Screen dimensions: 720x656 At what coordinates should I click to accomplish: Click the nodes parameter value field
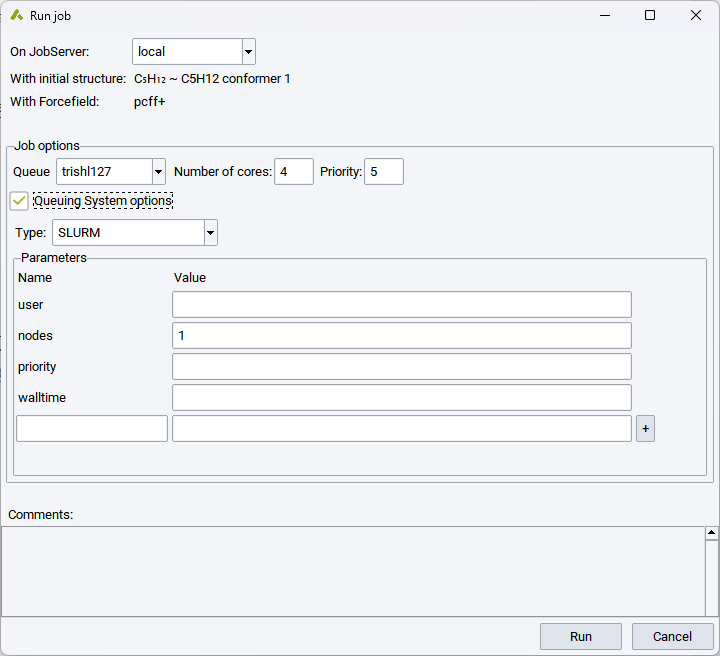coord(402,336)
